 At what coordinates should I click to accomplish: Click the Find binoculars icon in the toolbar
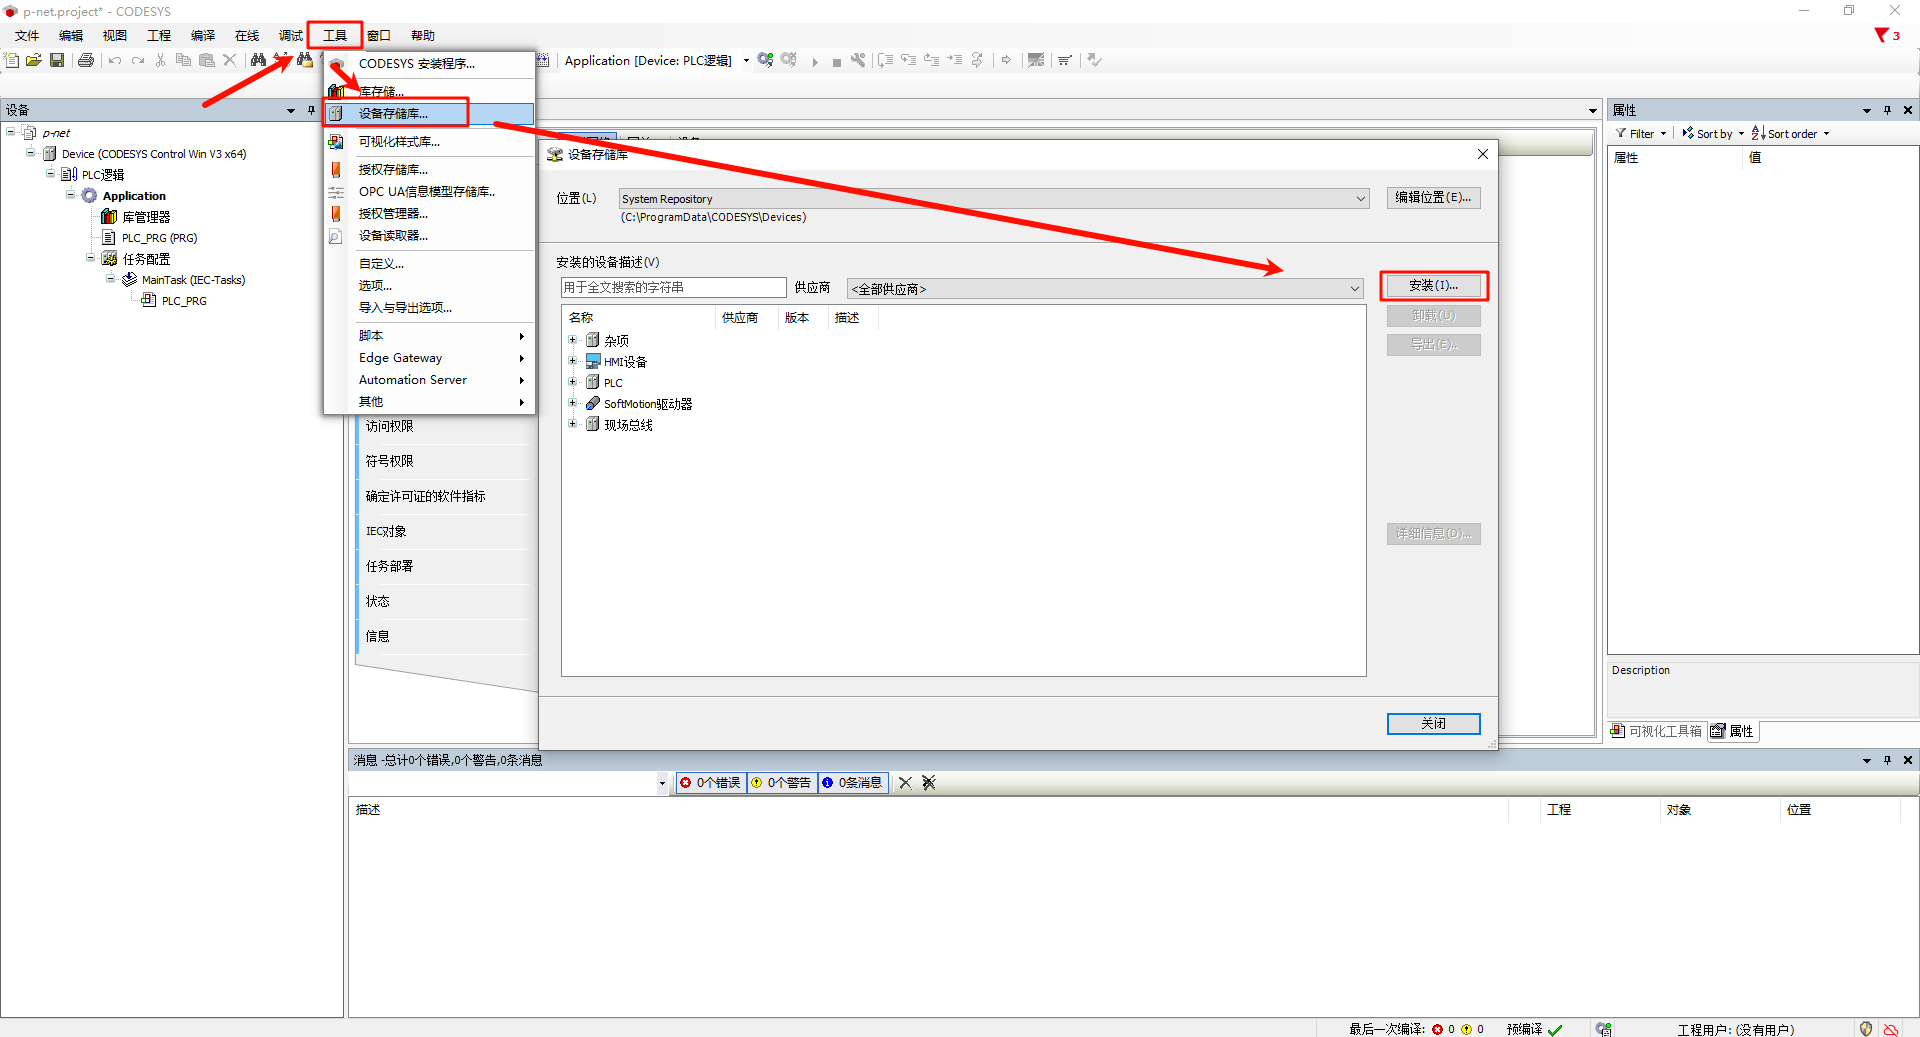tap(258, 61)
